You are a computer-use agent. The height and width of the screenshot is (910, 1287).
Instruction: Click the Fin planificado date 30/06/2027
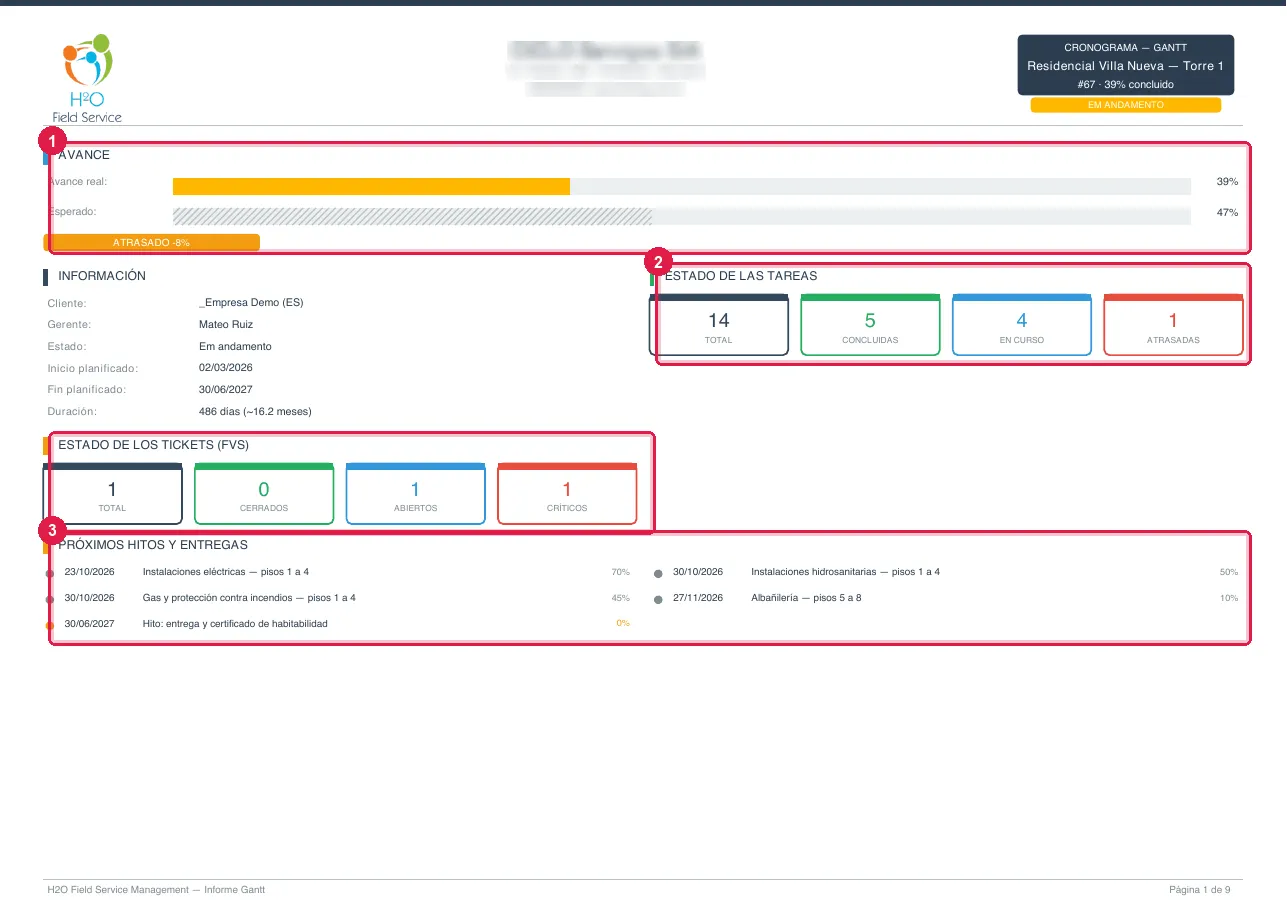pos(226,390)
